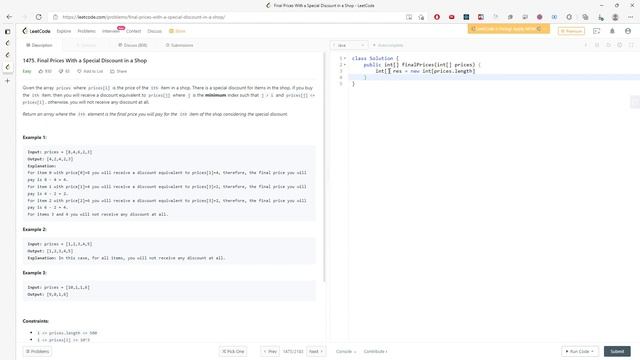Open the browser three-dot menu

pos(630,17)
